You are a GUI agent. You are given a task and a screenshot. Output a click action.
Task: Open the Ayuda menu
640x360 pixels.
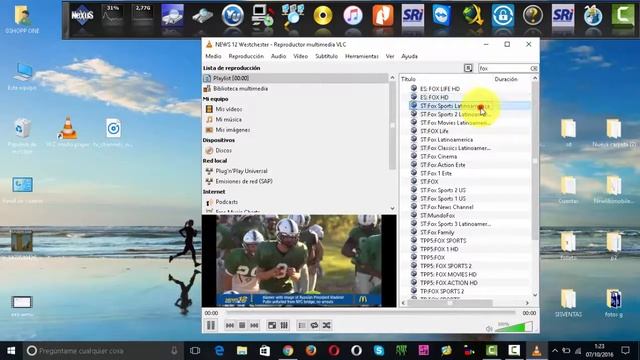[409, 56]
